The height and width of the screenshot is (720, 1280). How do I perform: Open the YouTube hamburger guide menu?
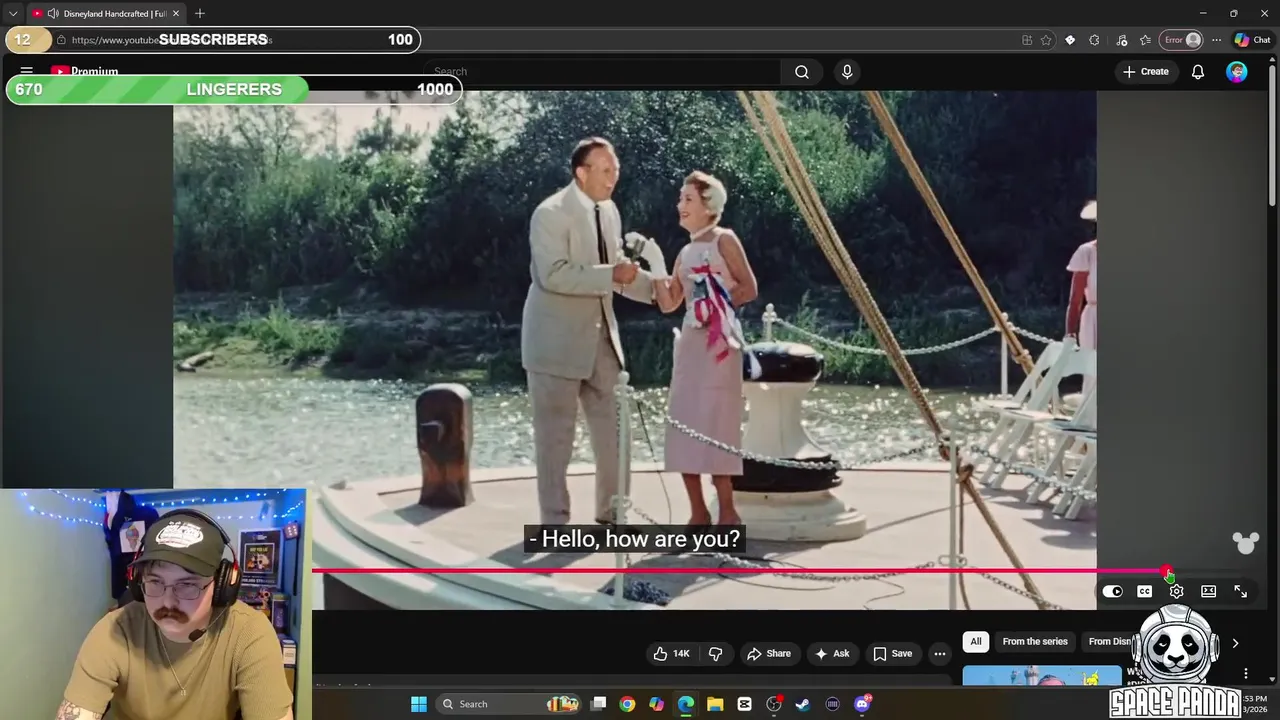tap(27, 72)
